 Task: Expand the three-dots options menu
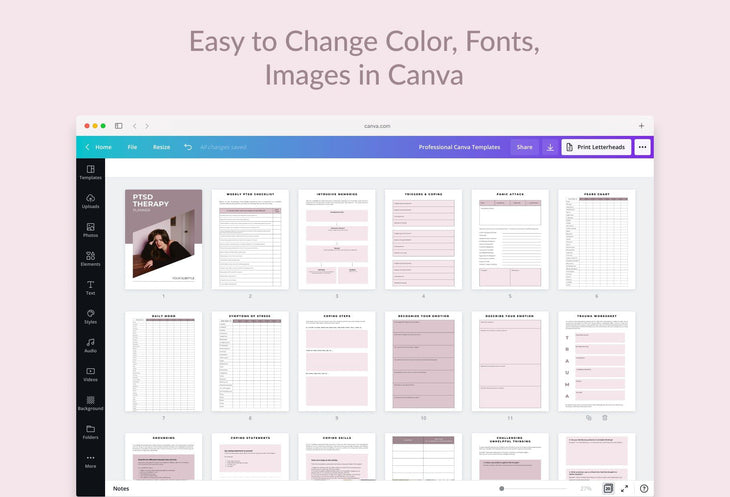[642, 147]
